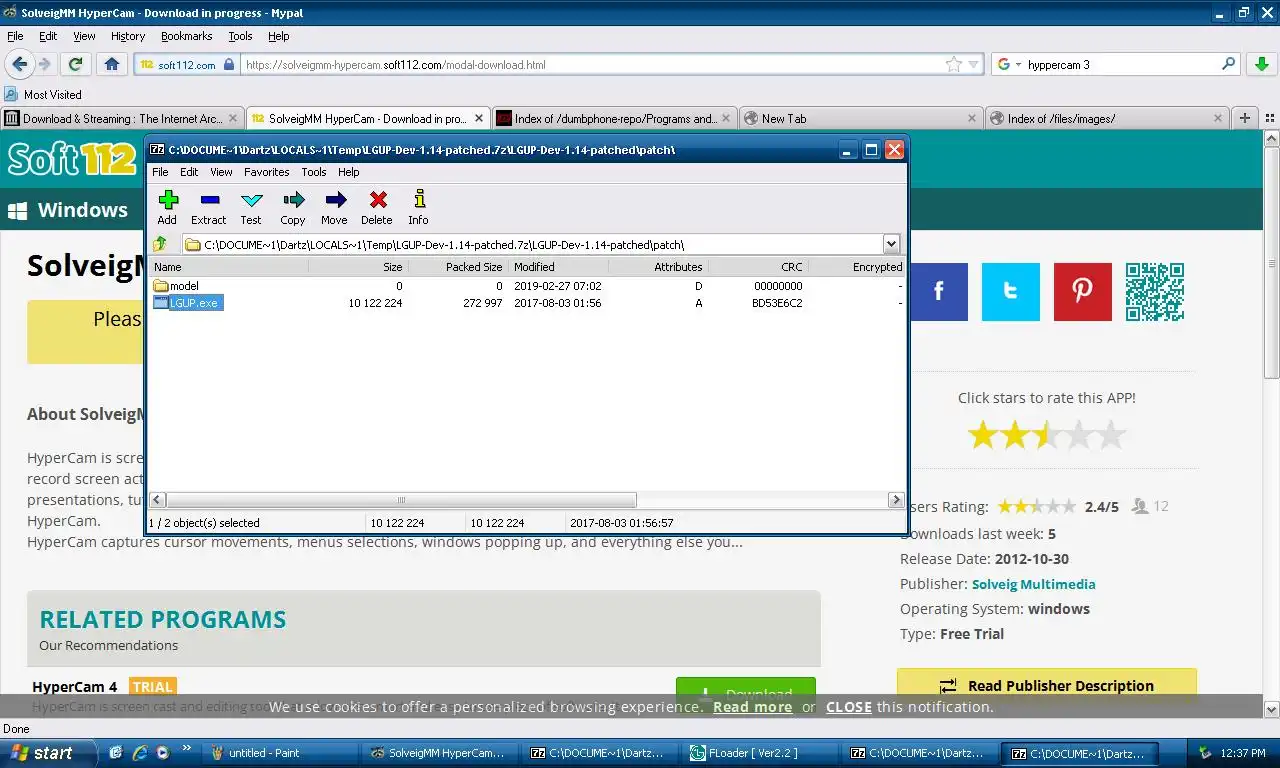Select the model folder icon
The width and height of the screenshot is (1280, 768).
pos(161,286)
